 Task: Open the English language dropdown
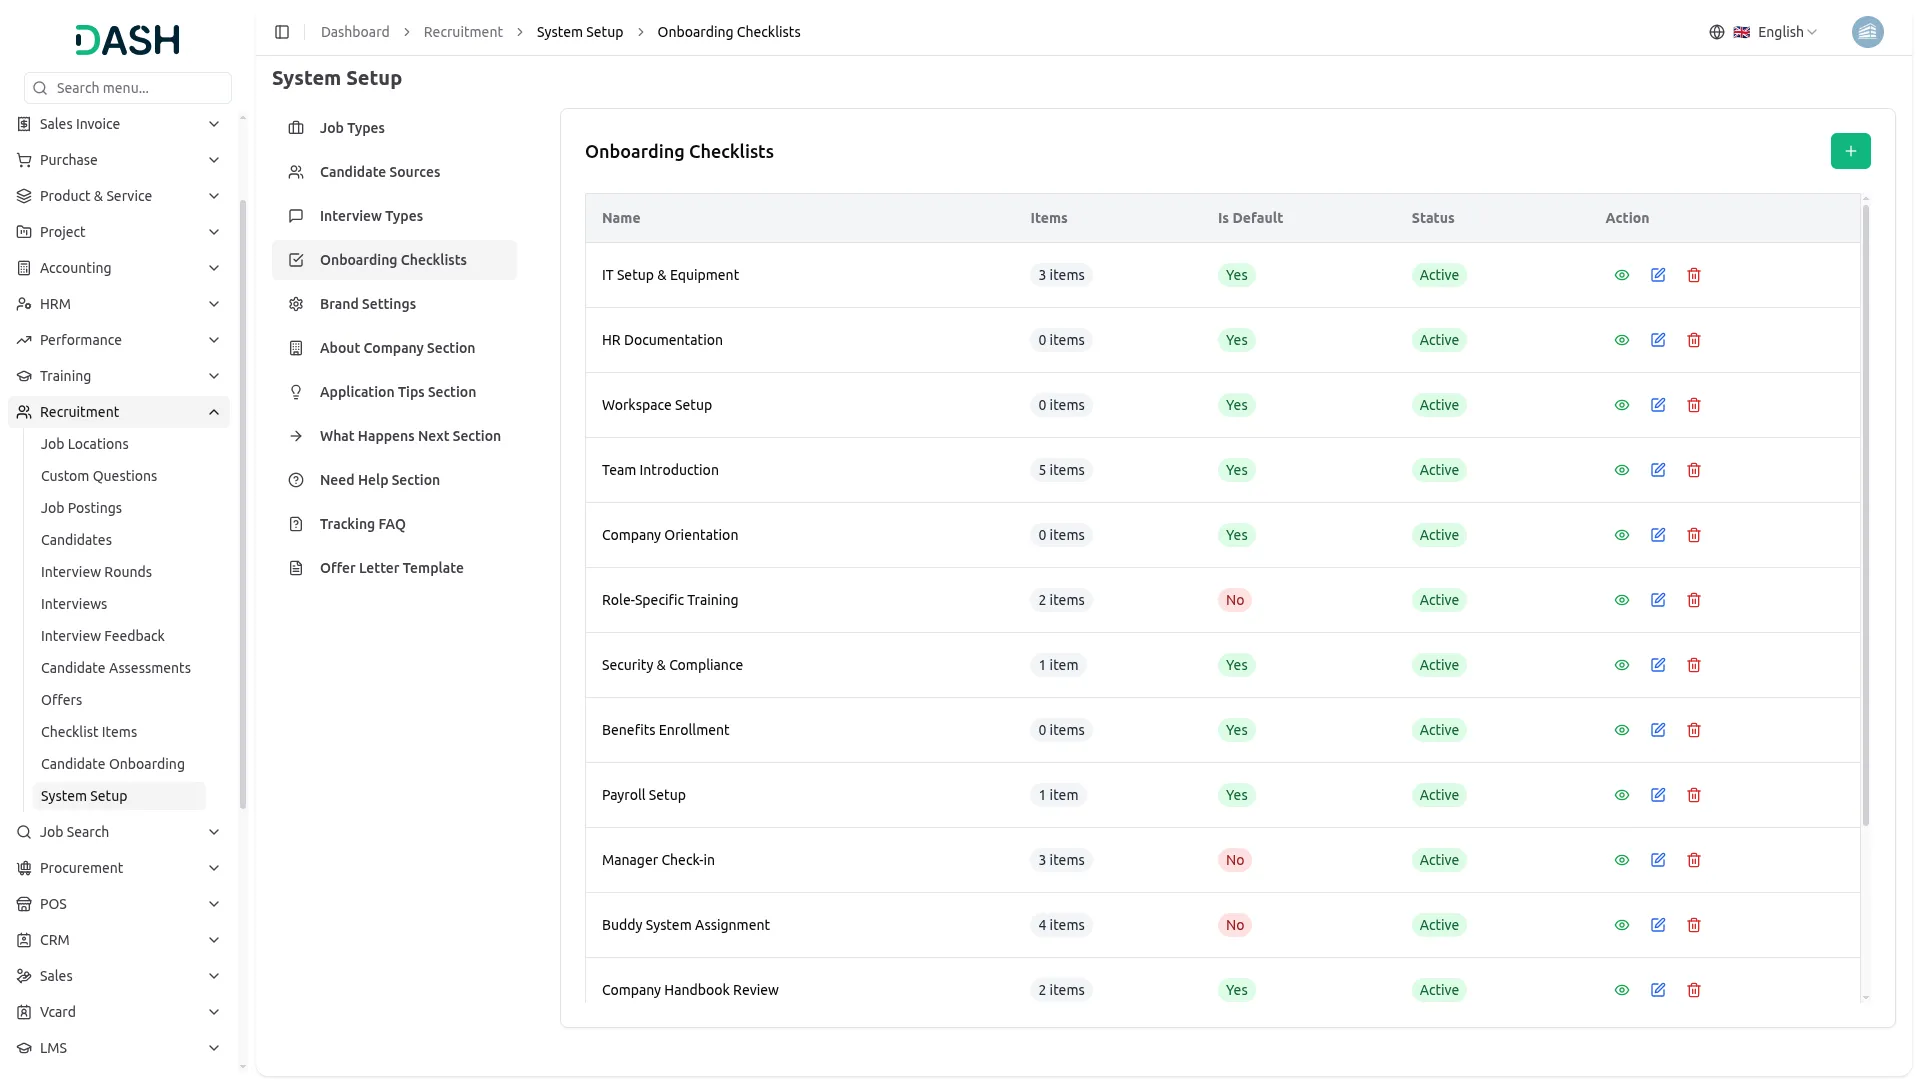1775,32
